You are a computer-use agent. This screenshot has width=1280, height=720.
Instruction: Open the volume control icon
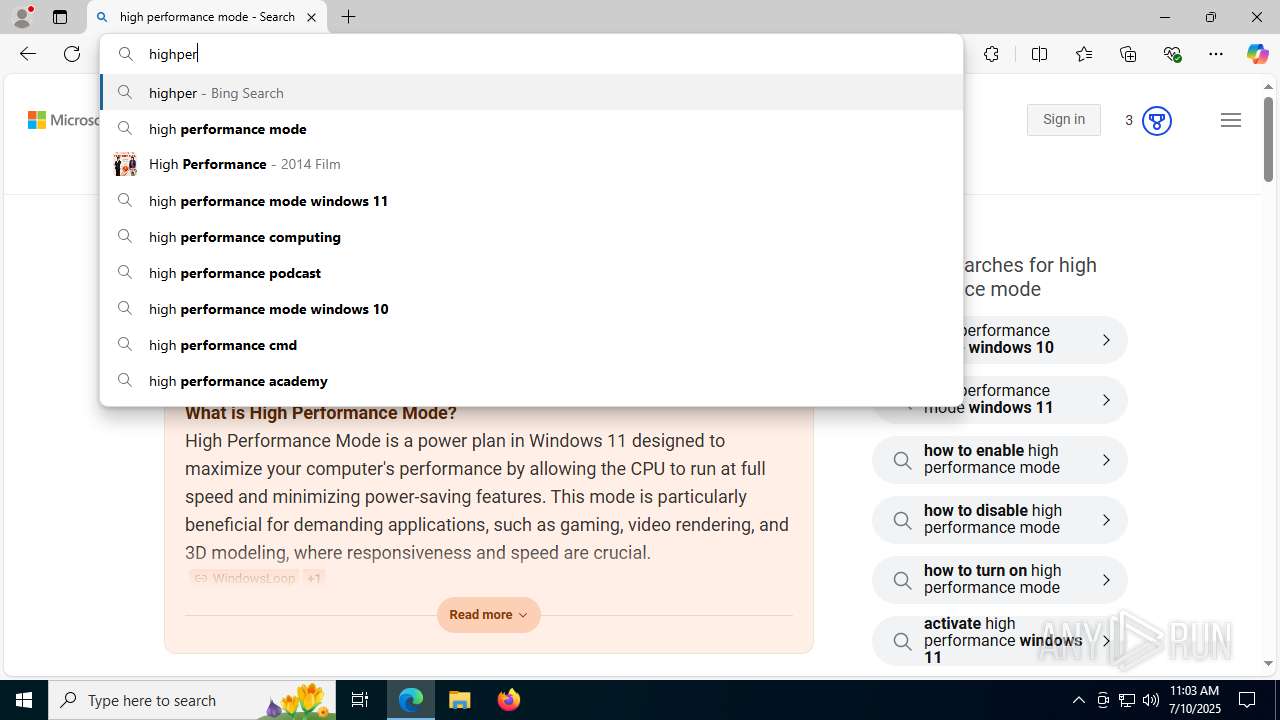pyautogui.click(x=1150, y=700)
